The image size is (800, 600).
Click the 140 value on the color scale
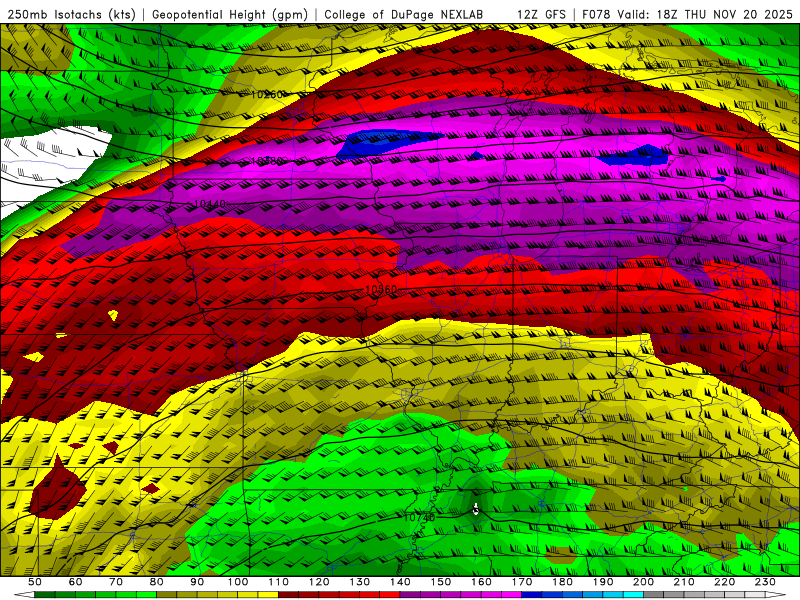pos(401,582)
